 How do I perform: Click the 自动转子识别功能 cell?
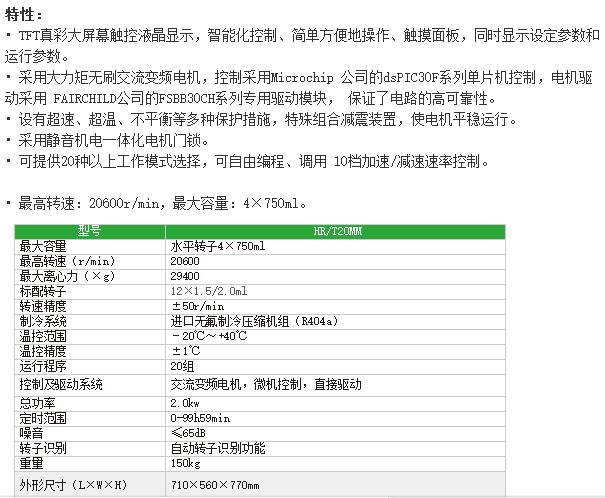pos(218,448)
